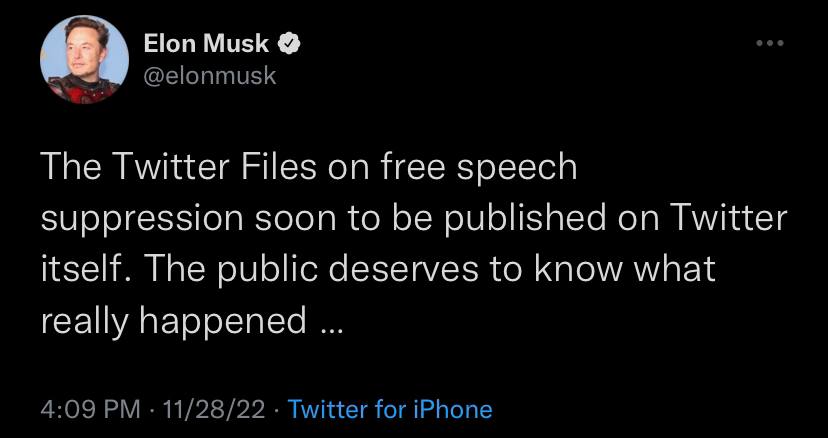Viewport: 828px width, 438px height.
Task: Click the 11/28/22 date
Action: pos(214,409)
